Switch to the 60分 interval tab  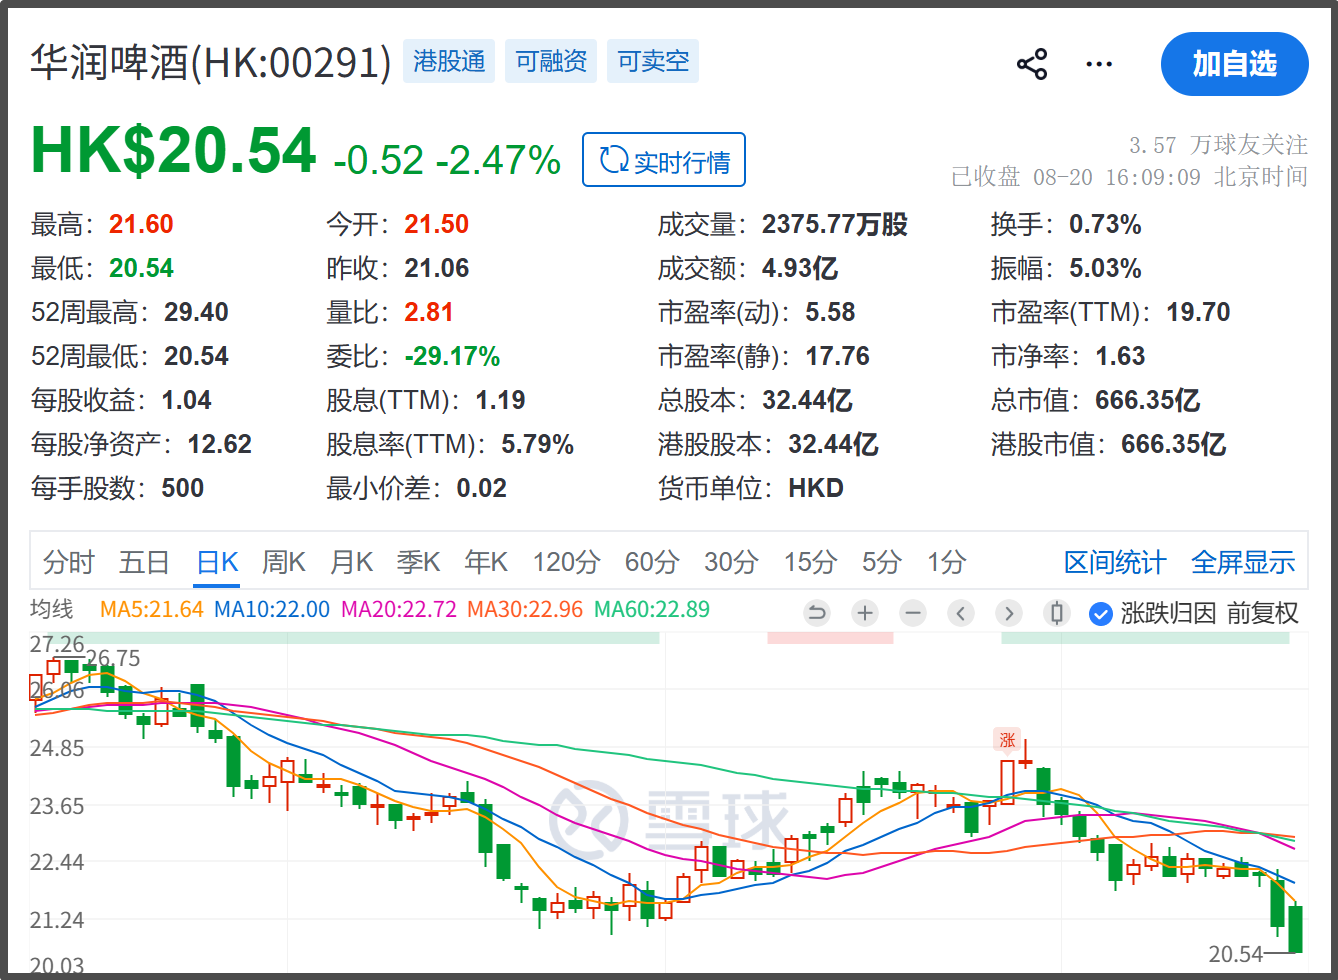pos(652,563)
